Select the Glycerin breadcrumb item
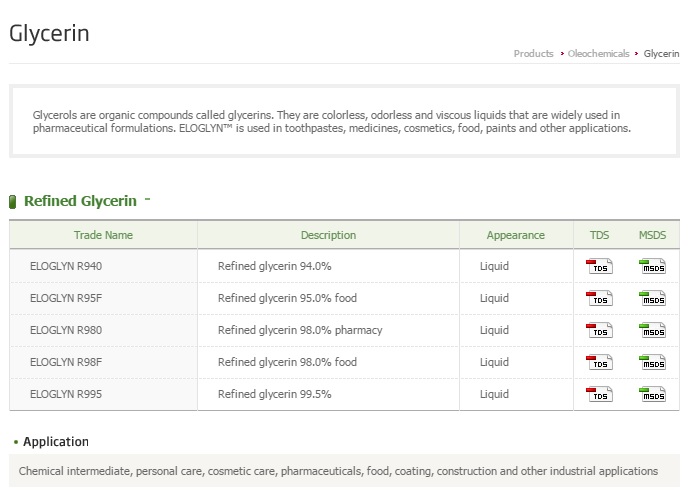The image size is (690, 499). 661,54
